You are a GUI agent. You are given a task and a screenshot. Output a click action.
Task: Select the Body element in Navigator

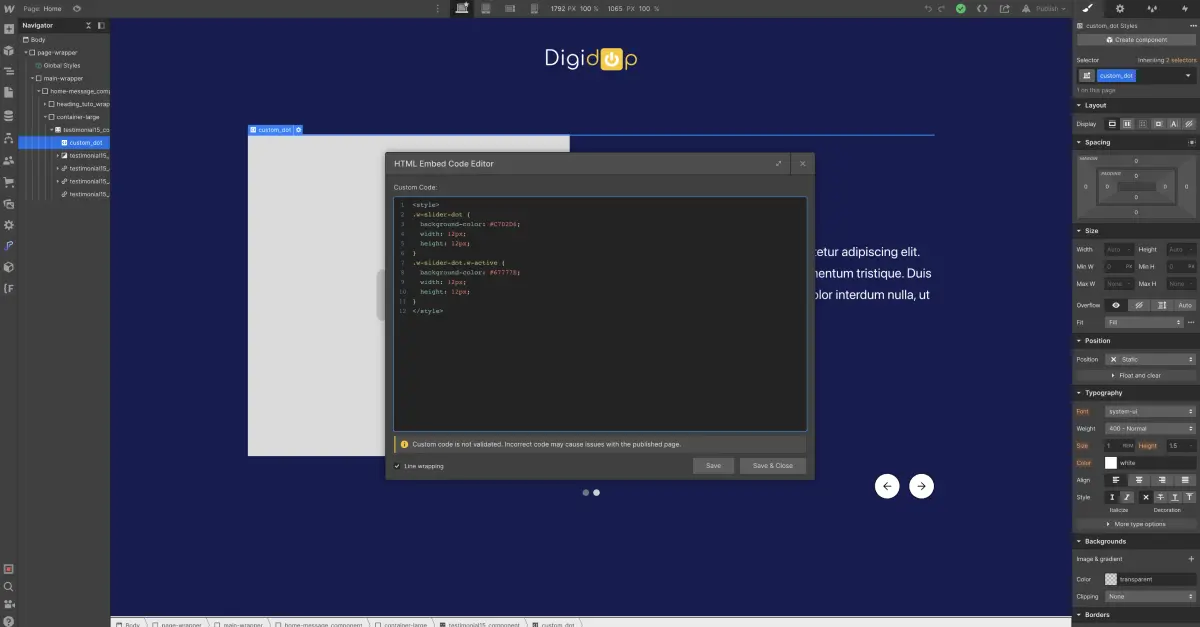coord(37,40)
